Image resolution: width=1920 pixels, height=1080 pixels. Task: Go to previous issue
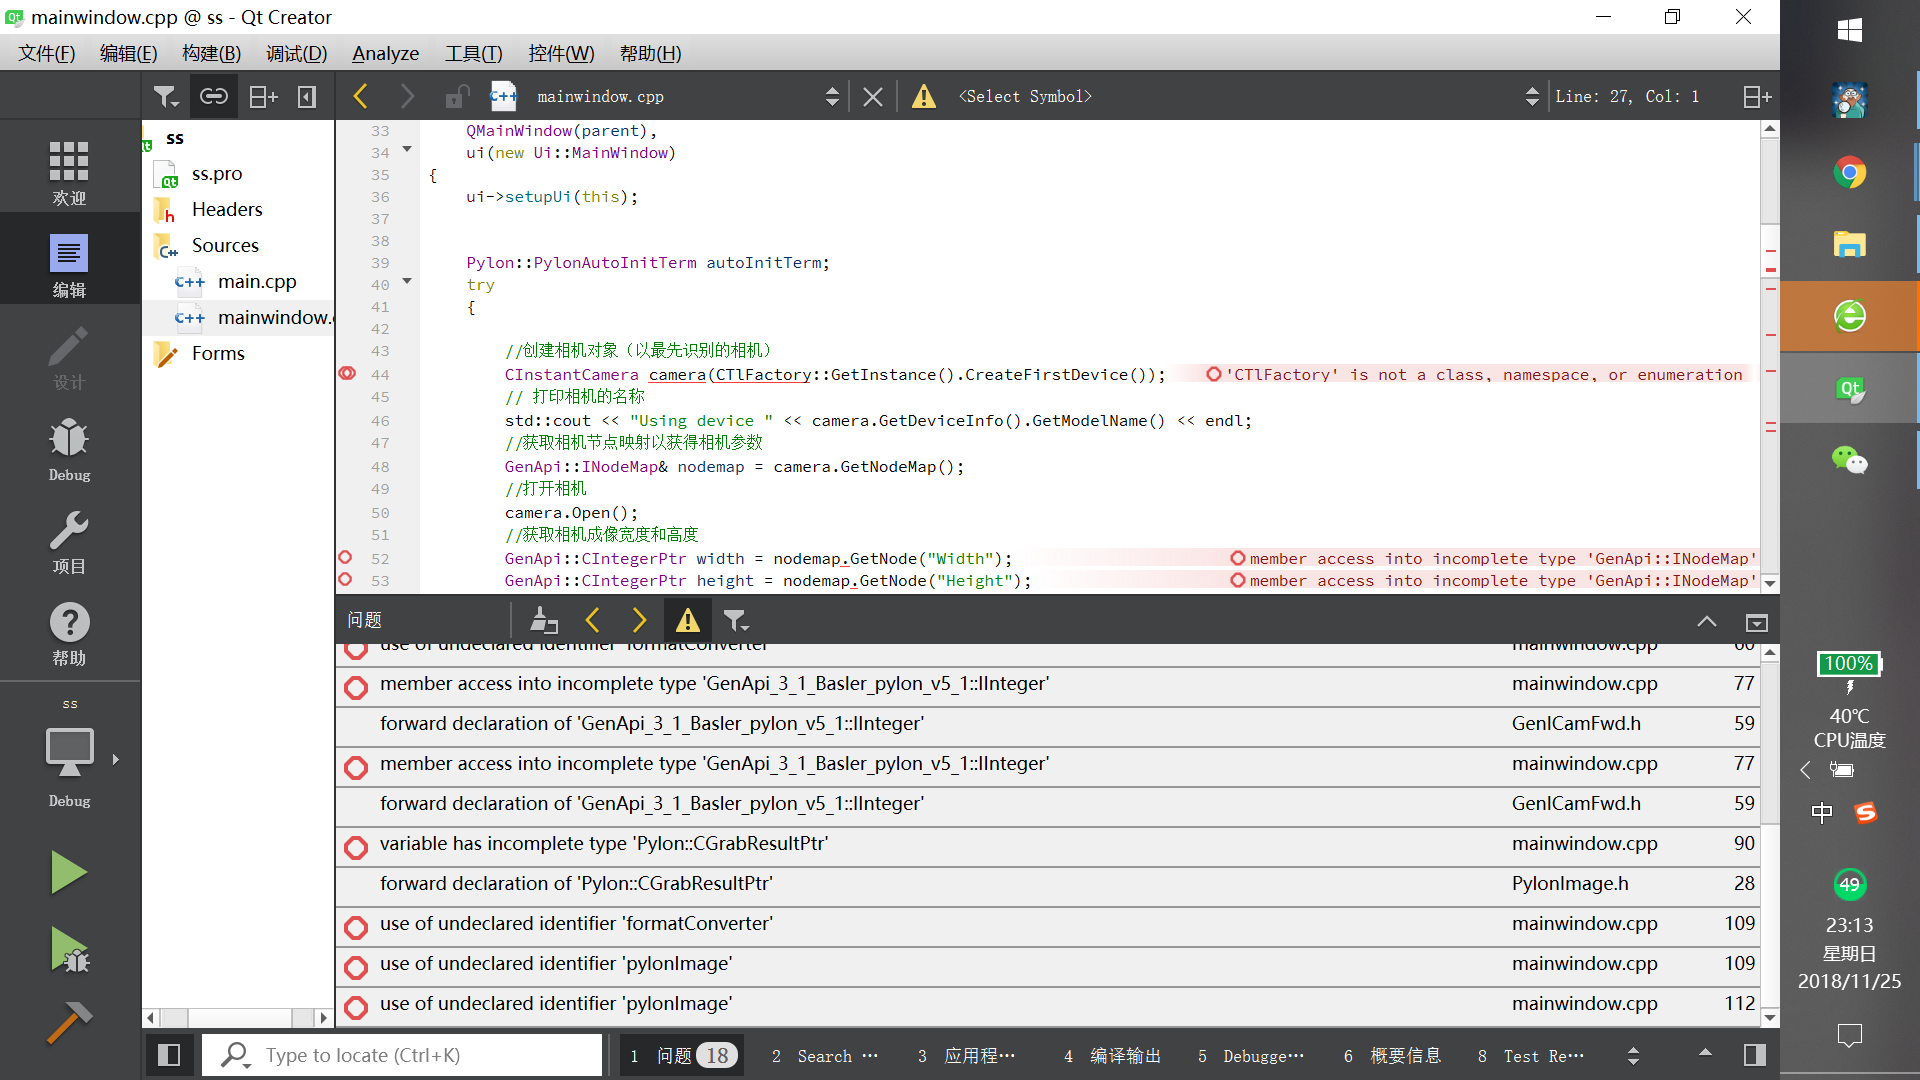pos(592,620)
